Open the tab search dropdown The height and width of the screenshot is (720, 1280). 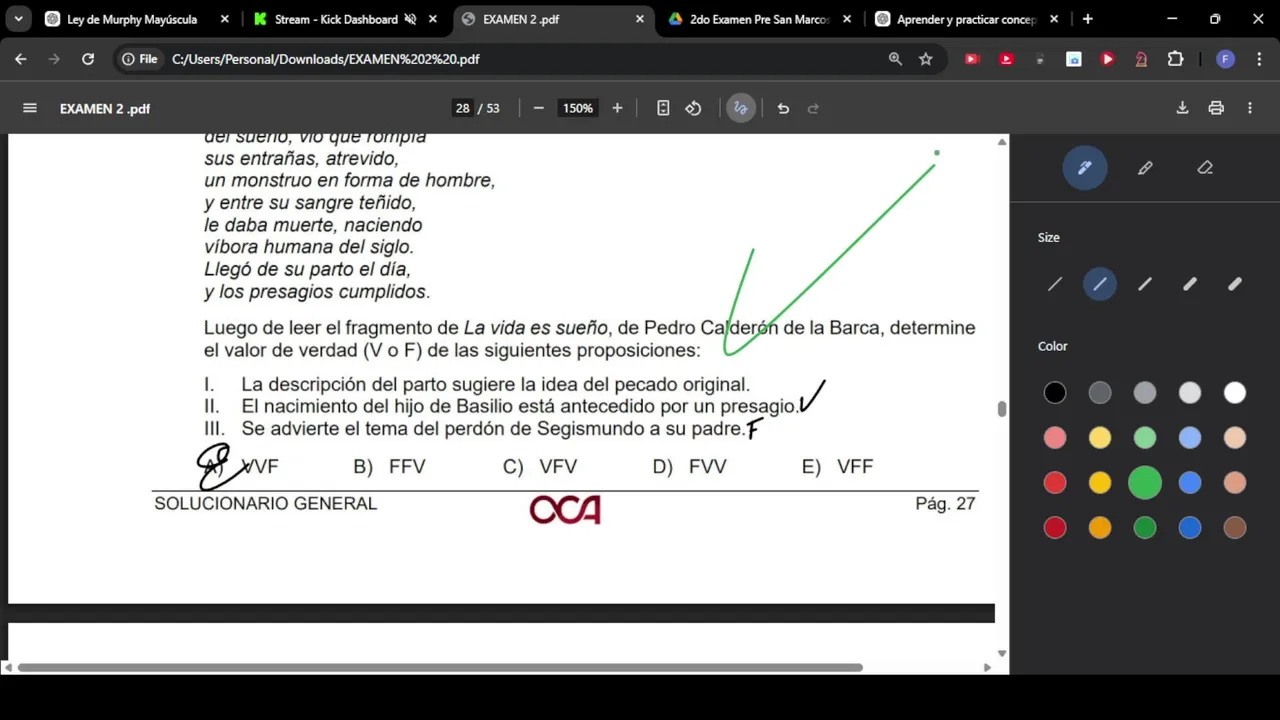click(x=18, y=19)
